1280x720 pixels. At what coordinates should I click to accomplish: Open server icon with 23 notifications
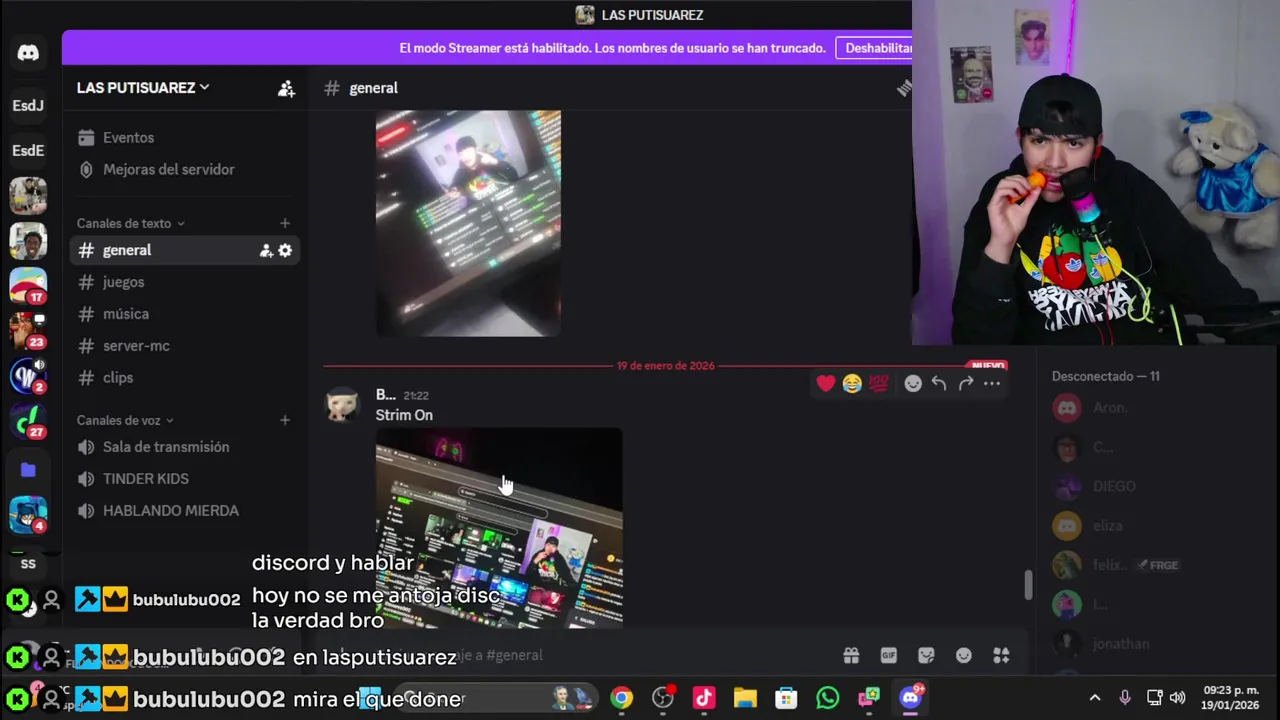(x=28, y=331)
